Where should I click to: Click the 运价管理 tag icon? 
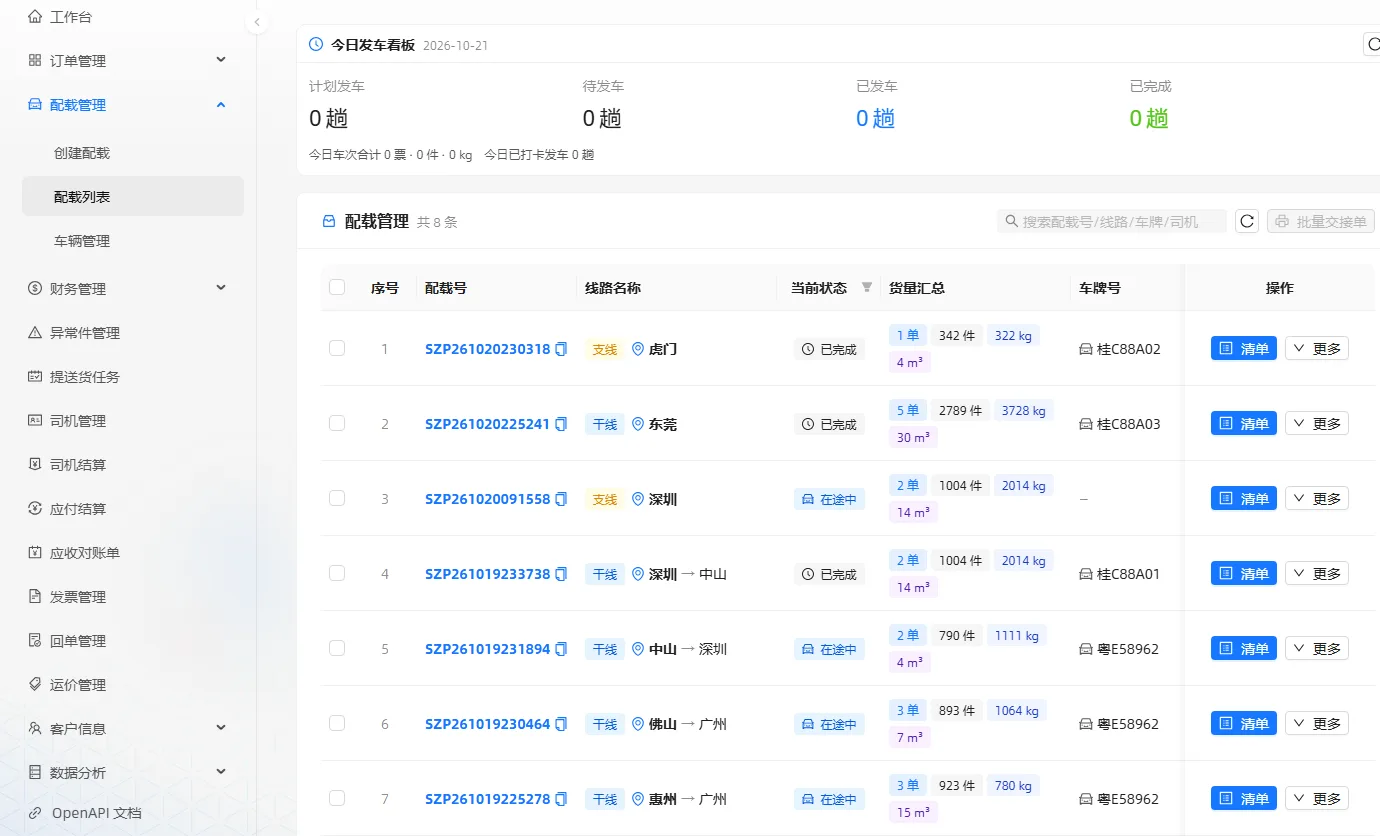(x=35, y=685)
